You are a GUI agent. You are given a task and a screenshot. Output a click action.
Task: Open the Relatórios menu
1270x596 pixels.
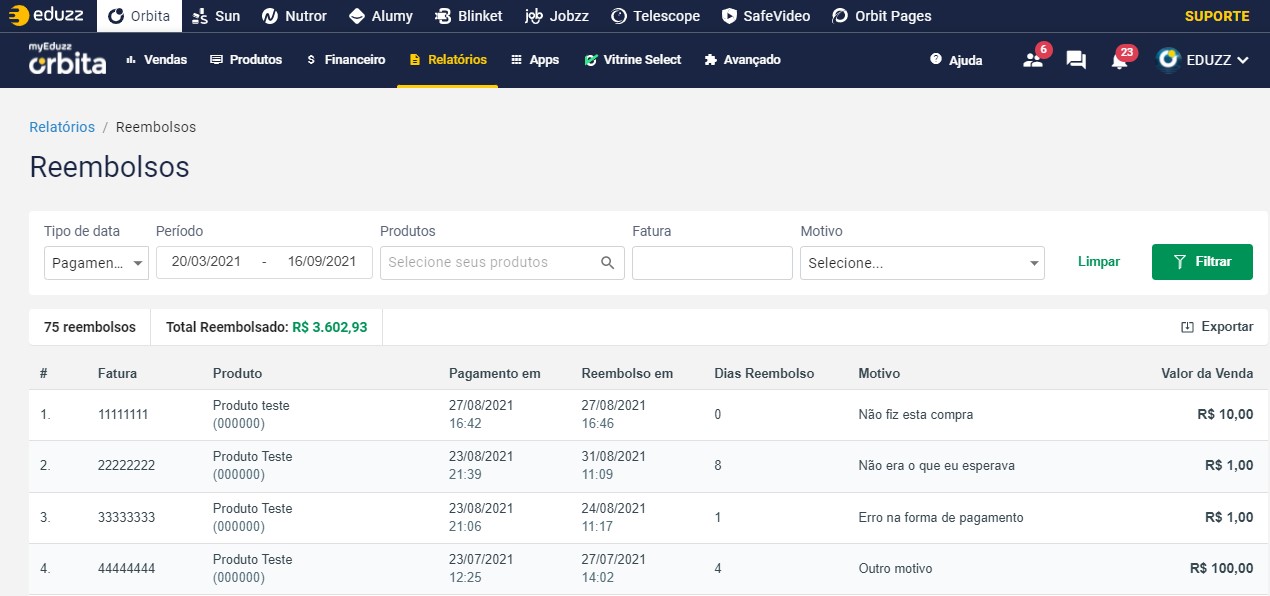coord(448,60)
